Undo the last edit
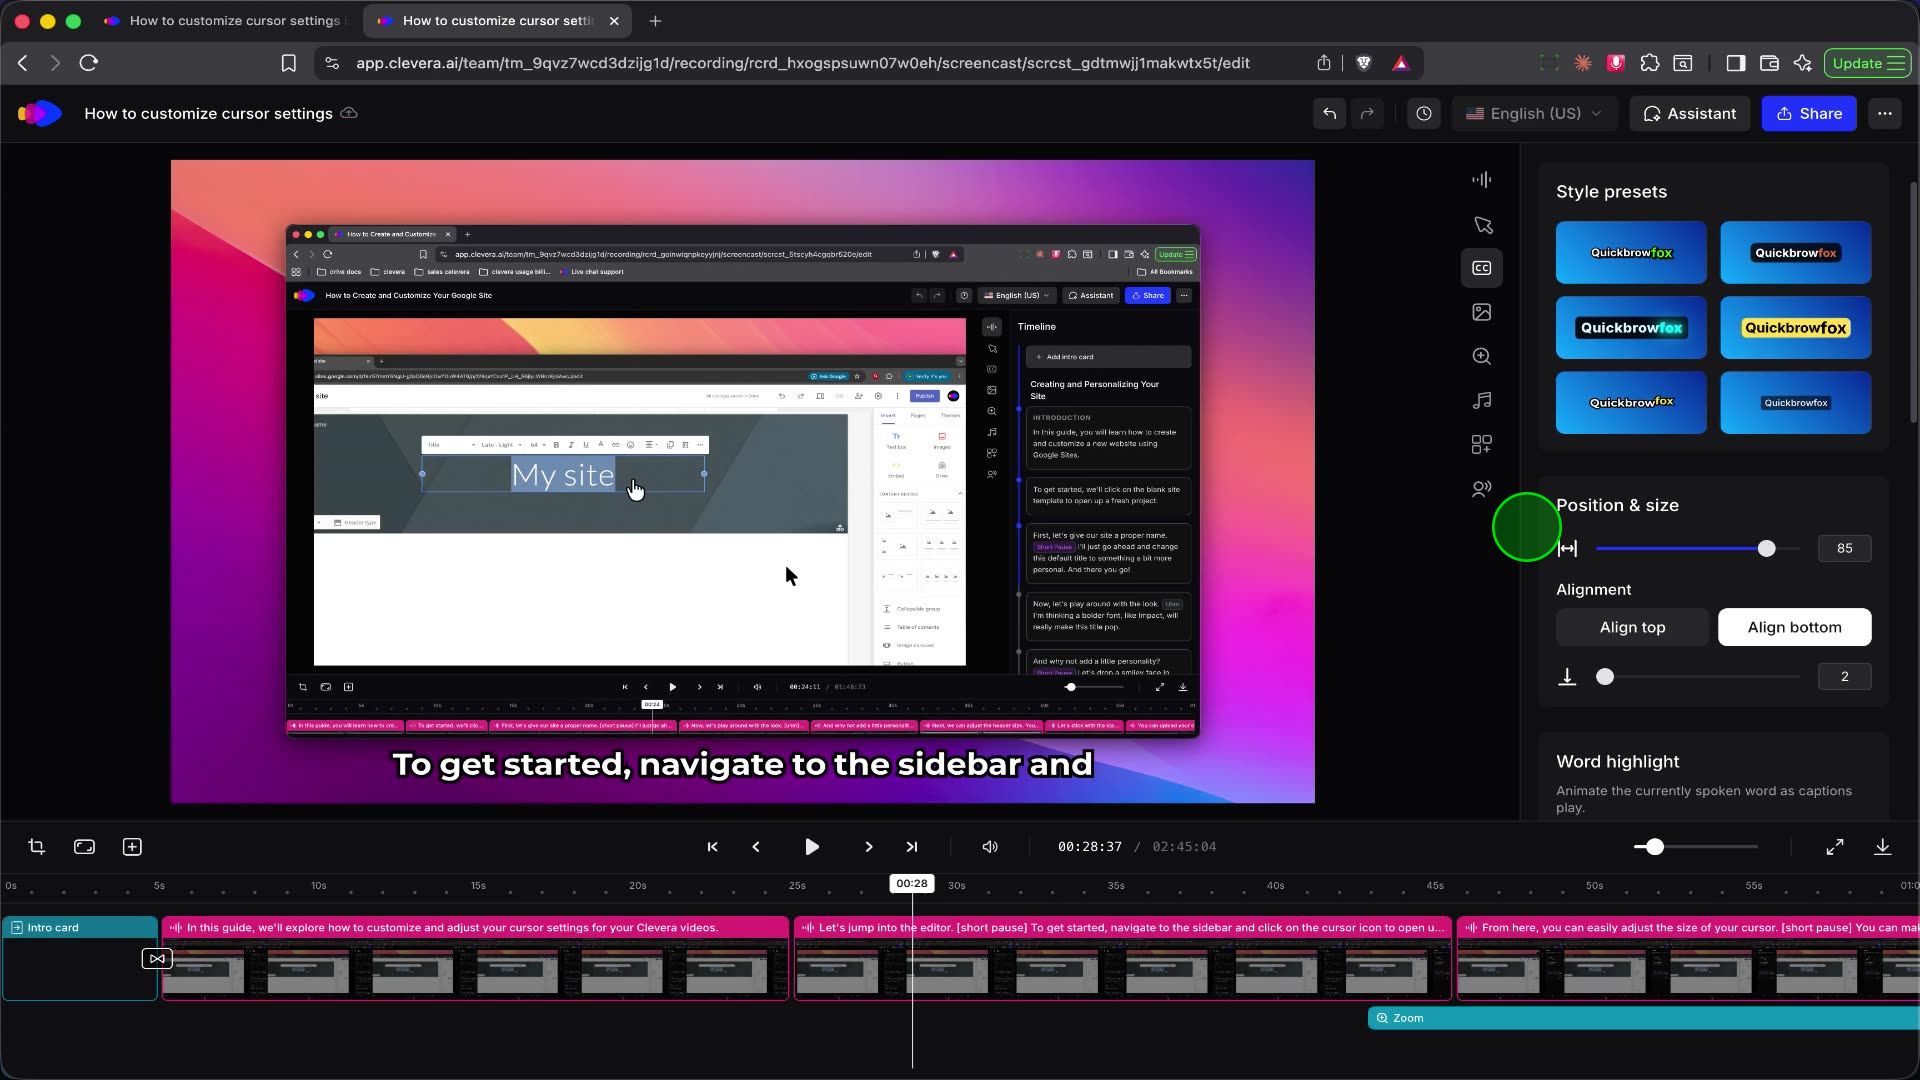Viewport: 1920px width, 1080px height. (1329, 114)
